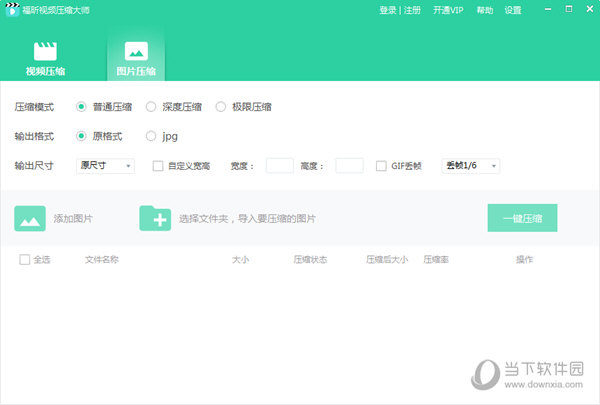Toggle the 全选 select all checkbox
Image resolution: width=600 pixels, height=405 pixels.
24,260
